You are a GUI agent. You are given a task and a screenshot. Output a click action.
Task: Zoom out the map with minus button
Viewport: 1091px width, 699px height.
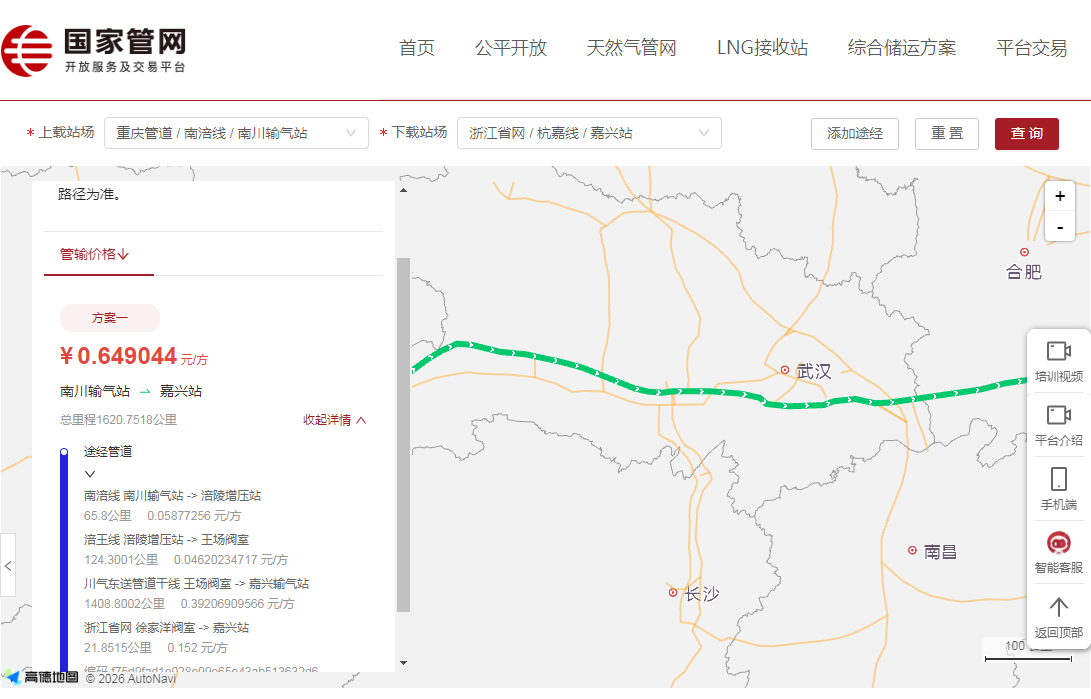click(x=1059, y=227)
